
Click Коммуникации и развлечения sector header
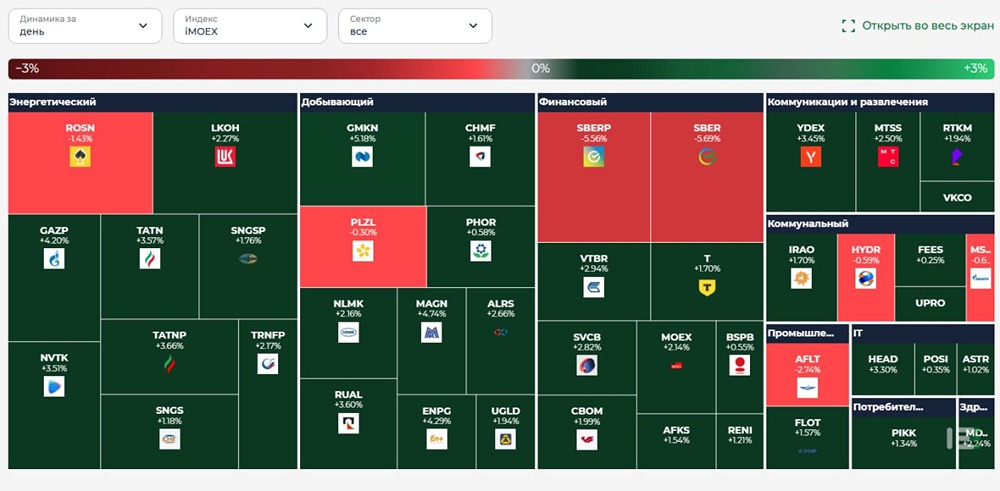[x=880, y=102]
